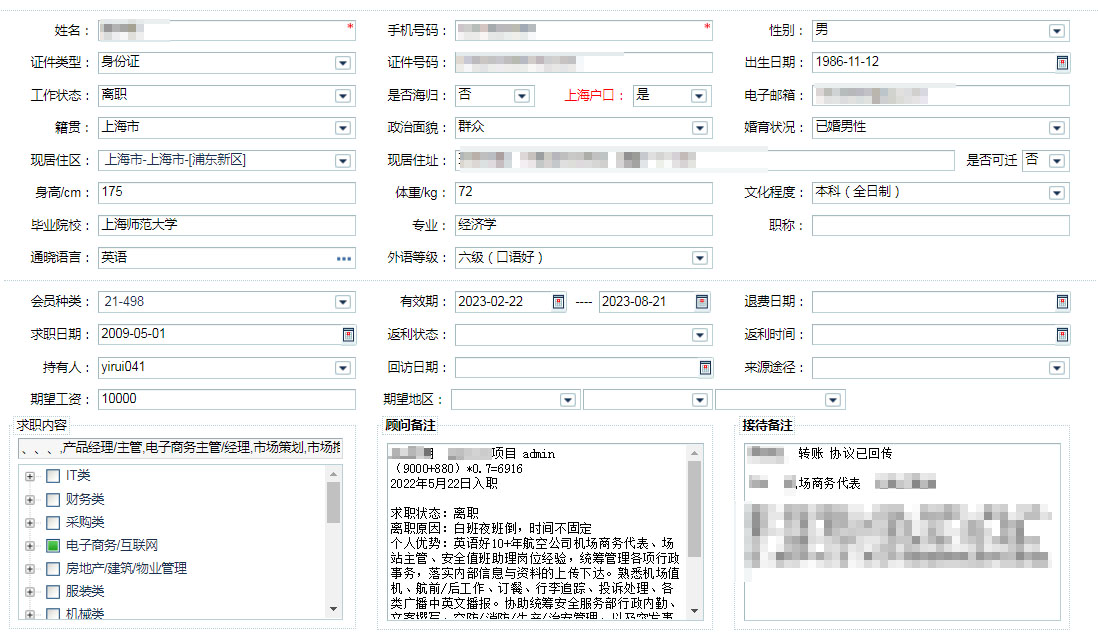Click the 证件号码 input field

[x=584, y=63]
